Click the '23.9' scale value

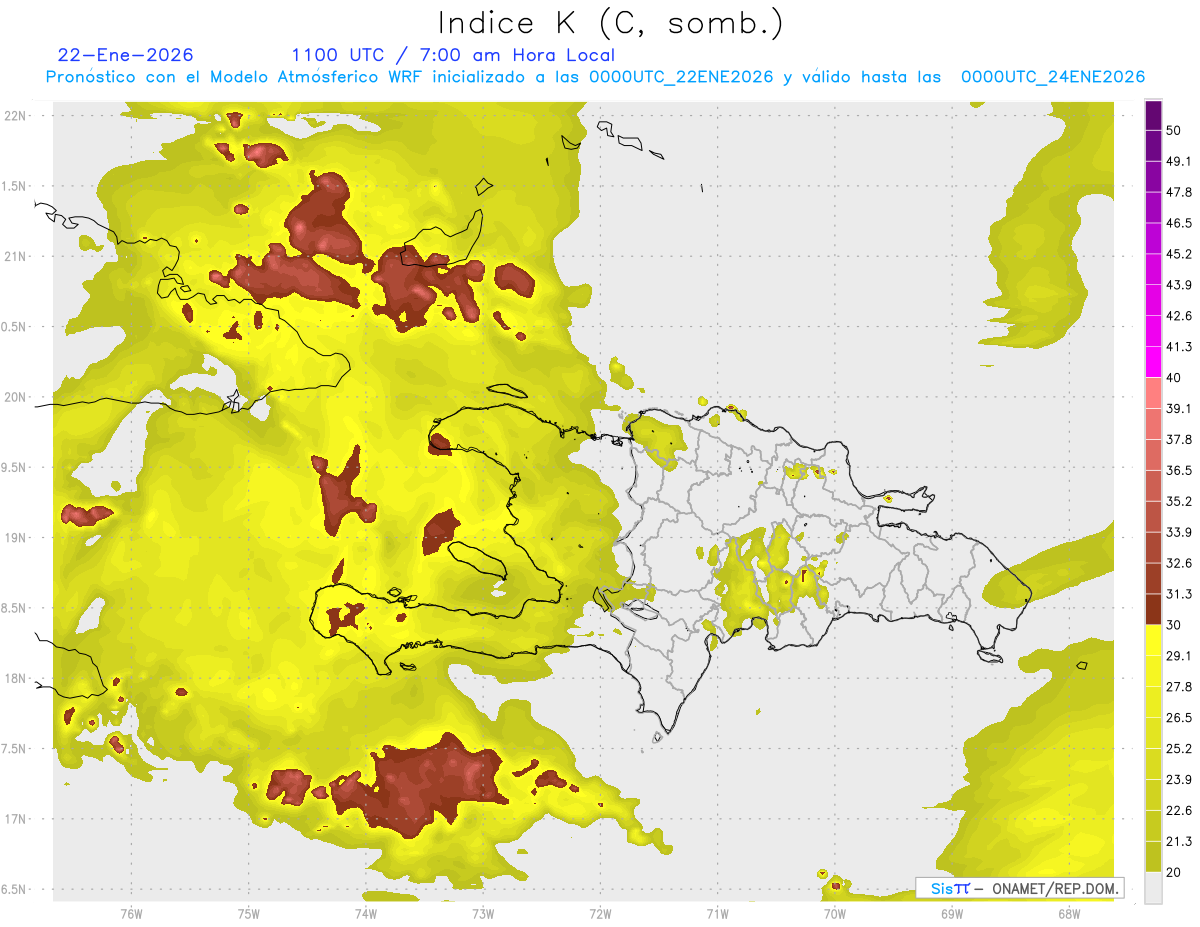(x=1179, y=780)
